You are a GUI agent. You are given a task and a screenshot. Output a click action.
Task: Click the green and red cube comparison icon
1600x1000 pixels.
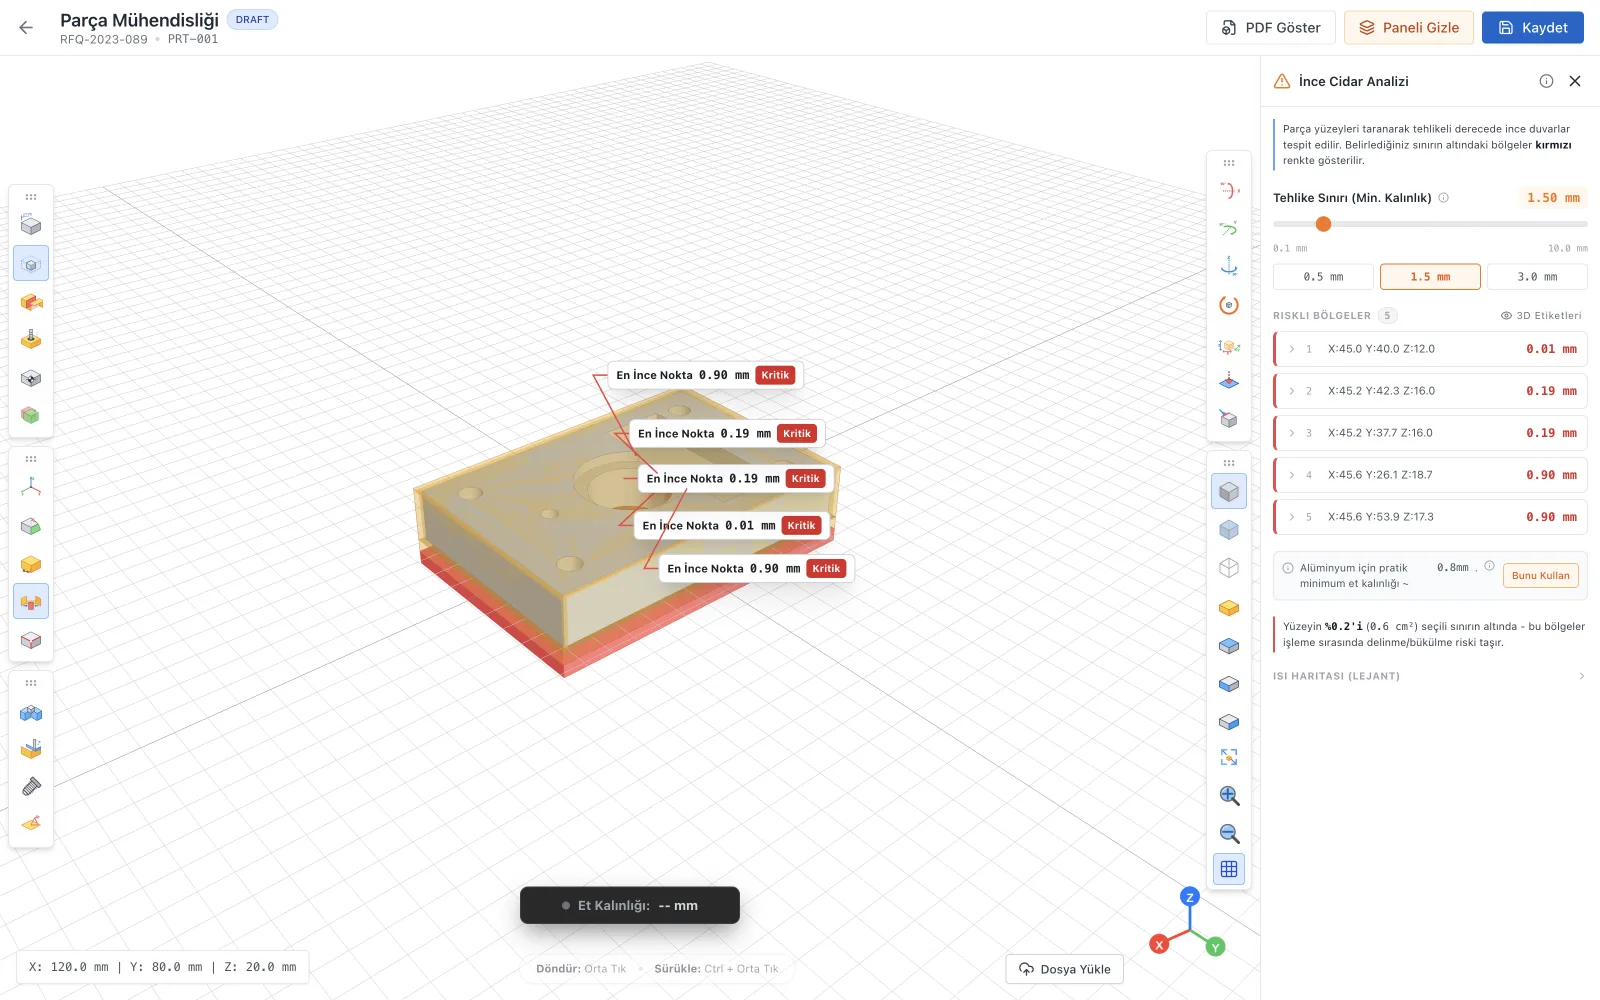coord(31,414)
